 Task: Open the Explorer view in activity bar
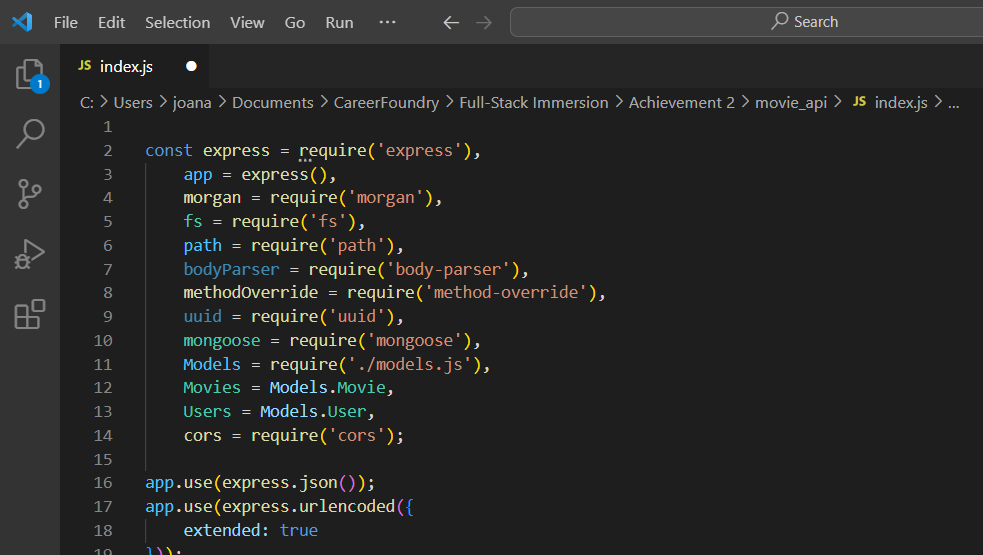(x=30, y=75)
